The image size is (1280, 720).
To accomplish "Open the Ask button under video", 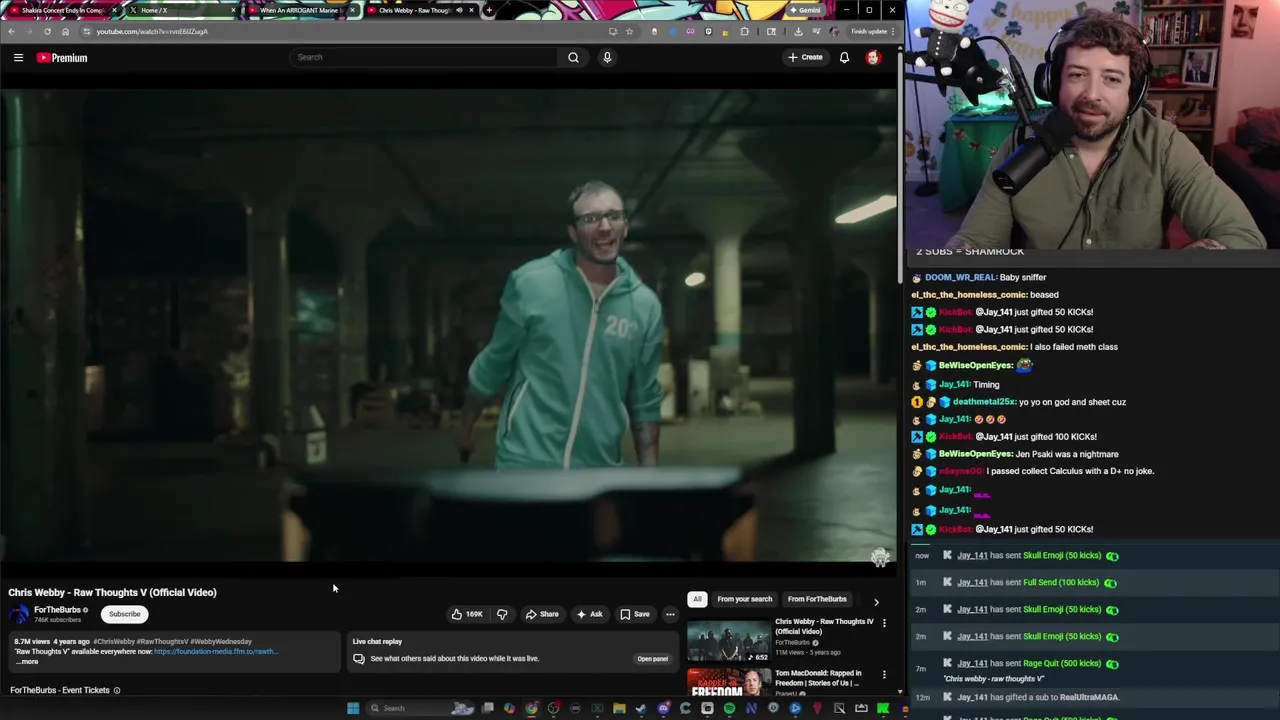I will pos(589,614).
